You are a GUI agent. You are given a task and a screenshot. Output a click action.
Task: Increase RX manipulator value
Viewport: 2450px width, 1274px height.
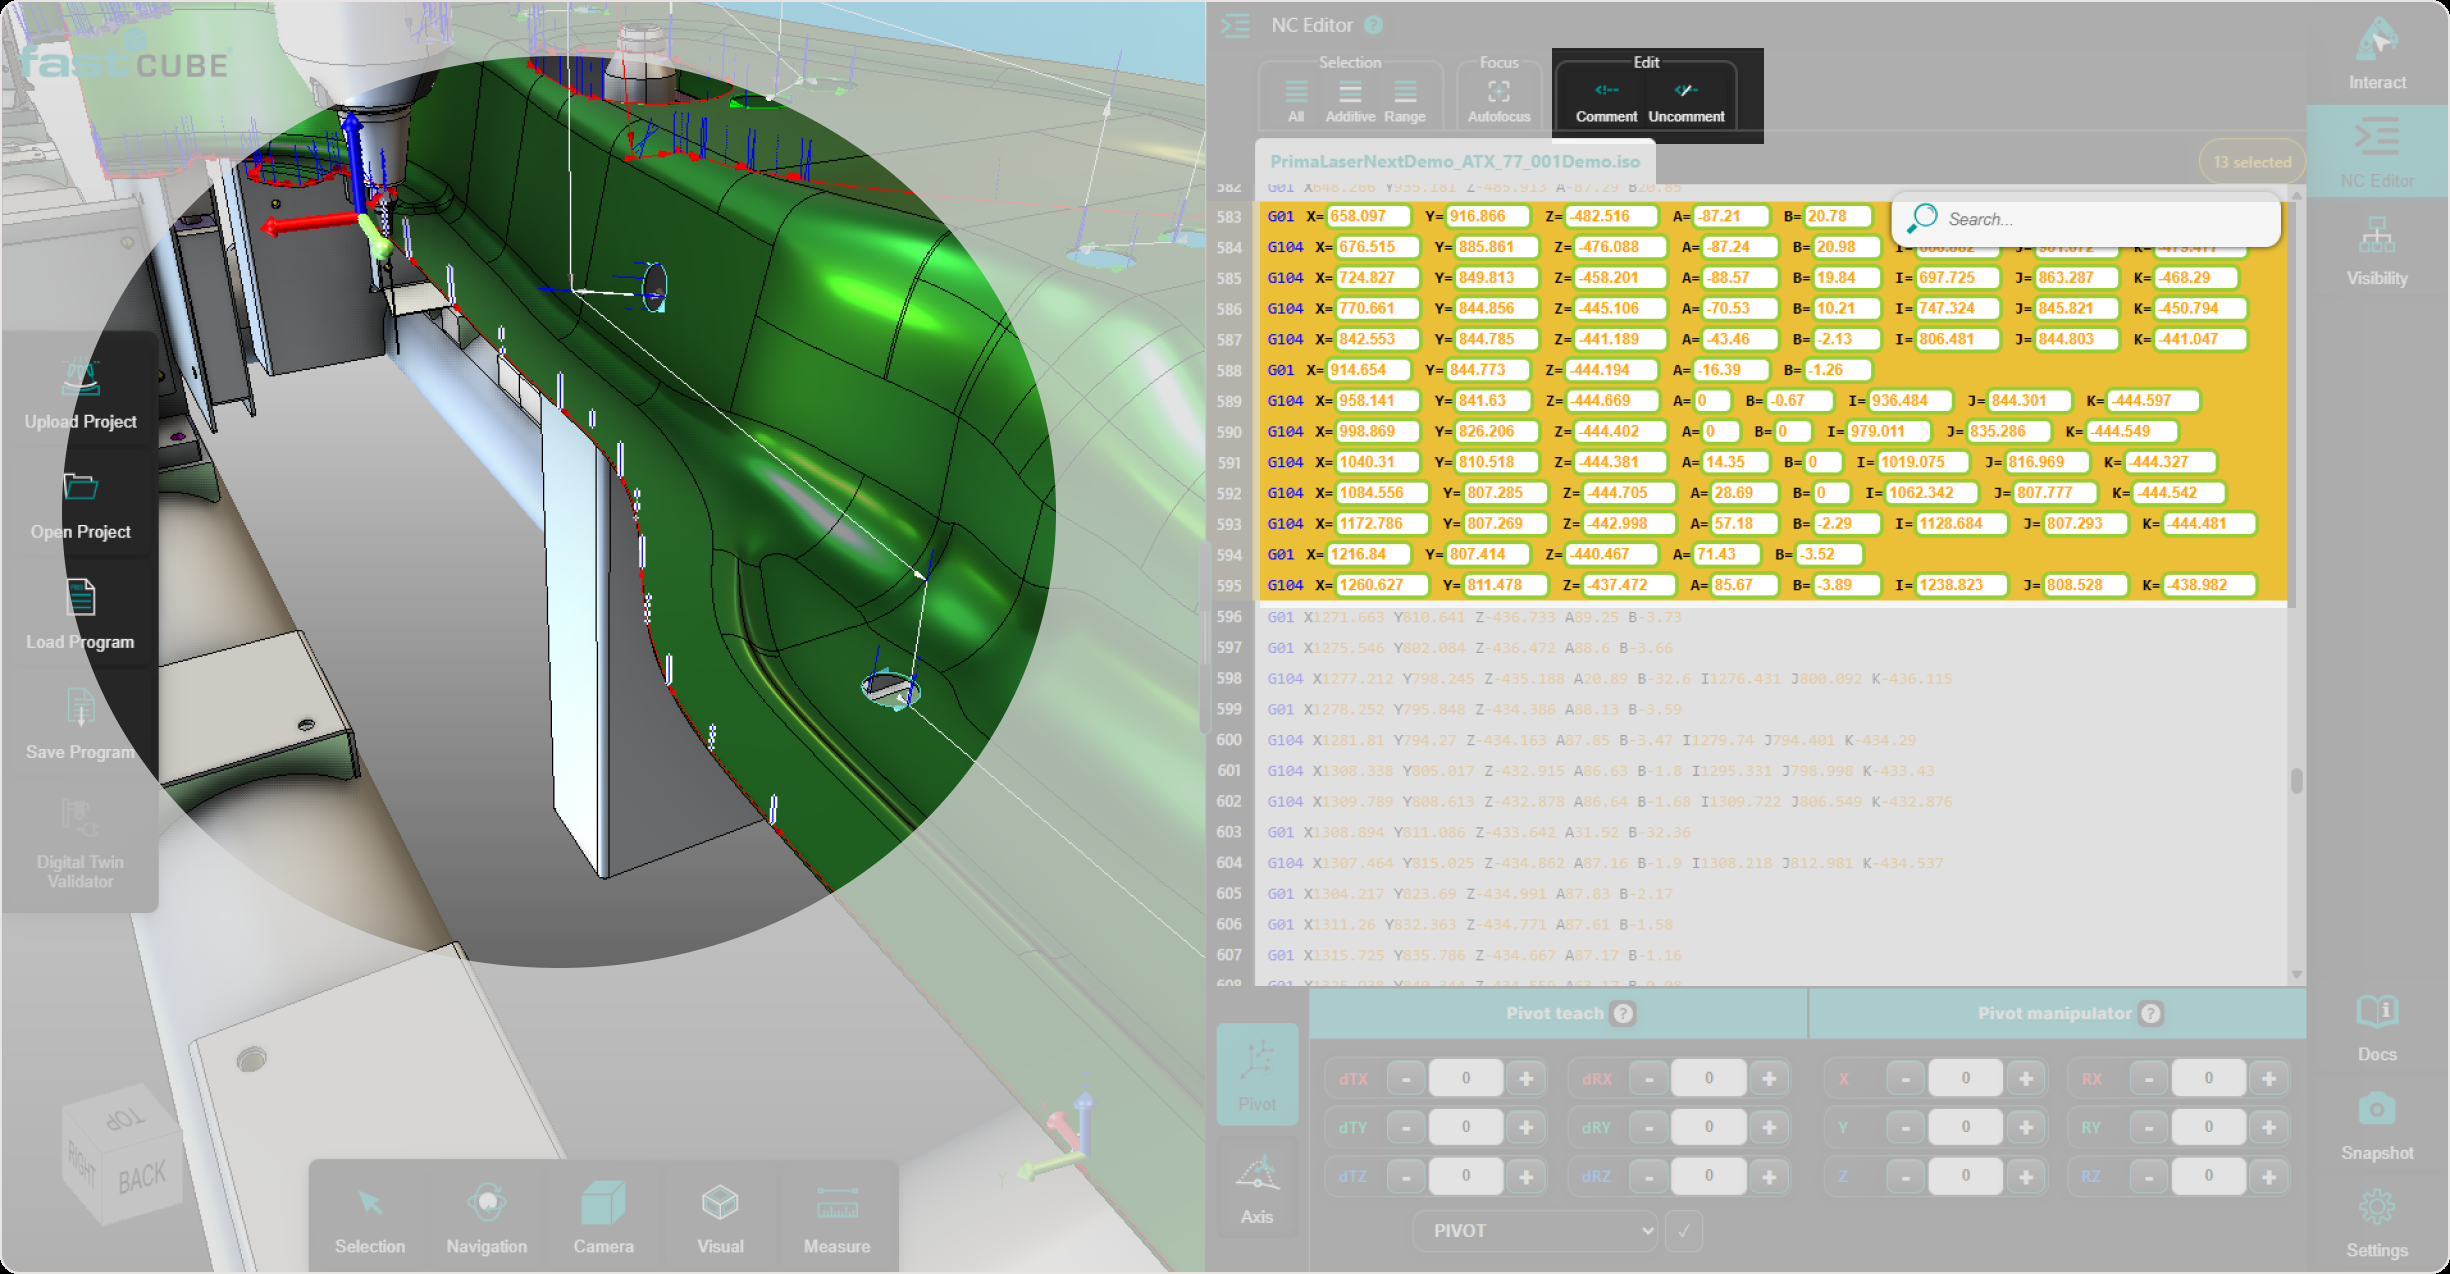[x=2269, y=1079]
